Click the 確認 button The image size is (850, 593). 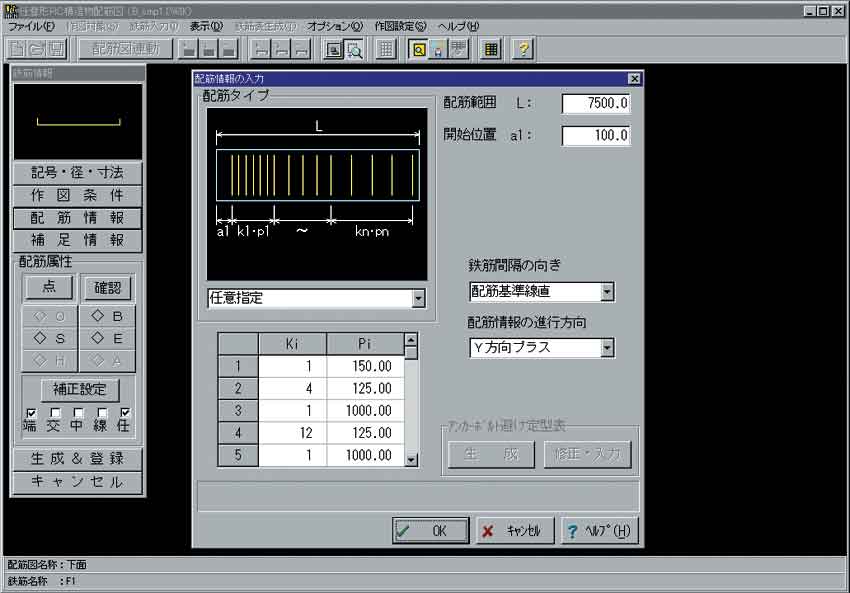107,287
